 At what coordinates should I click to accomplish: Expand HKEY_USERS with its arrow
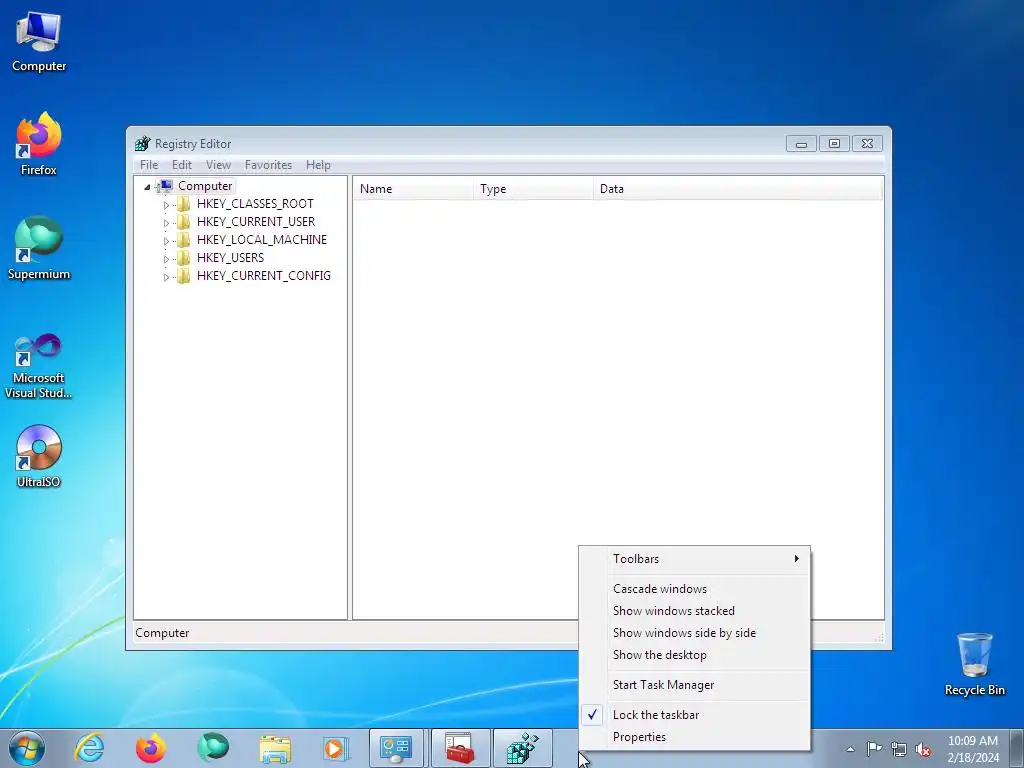pos(166,259)
